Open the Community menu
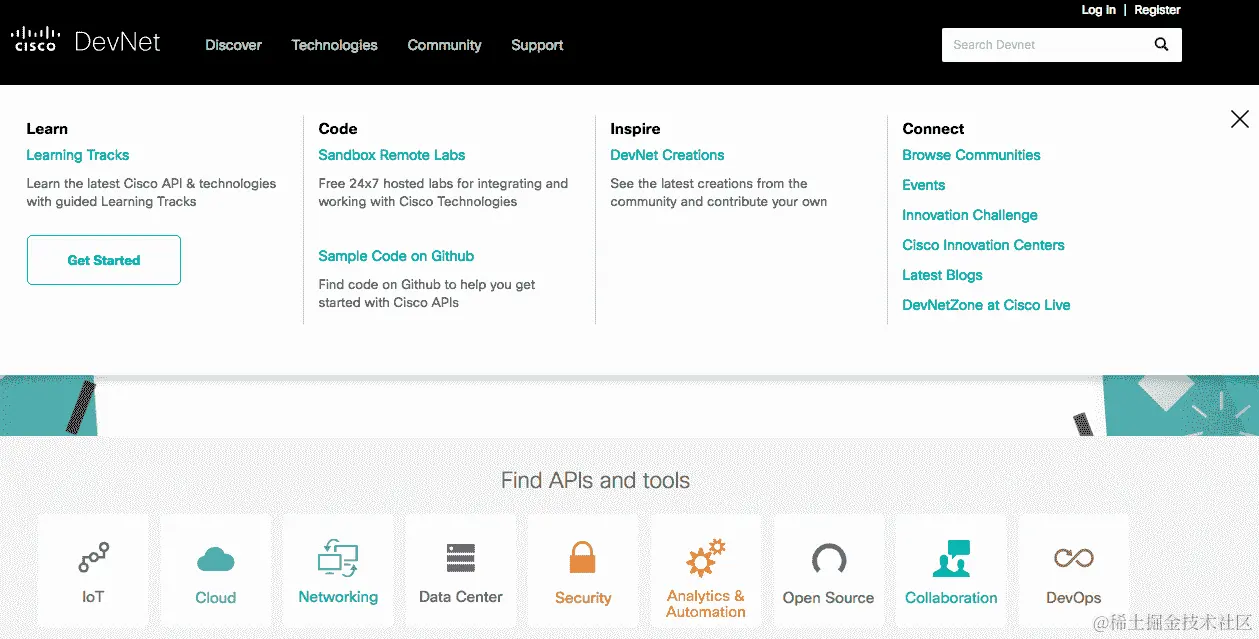This screenshot has width=1259, height=639. tap(444, 45)
